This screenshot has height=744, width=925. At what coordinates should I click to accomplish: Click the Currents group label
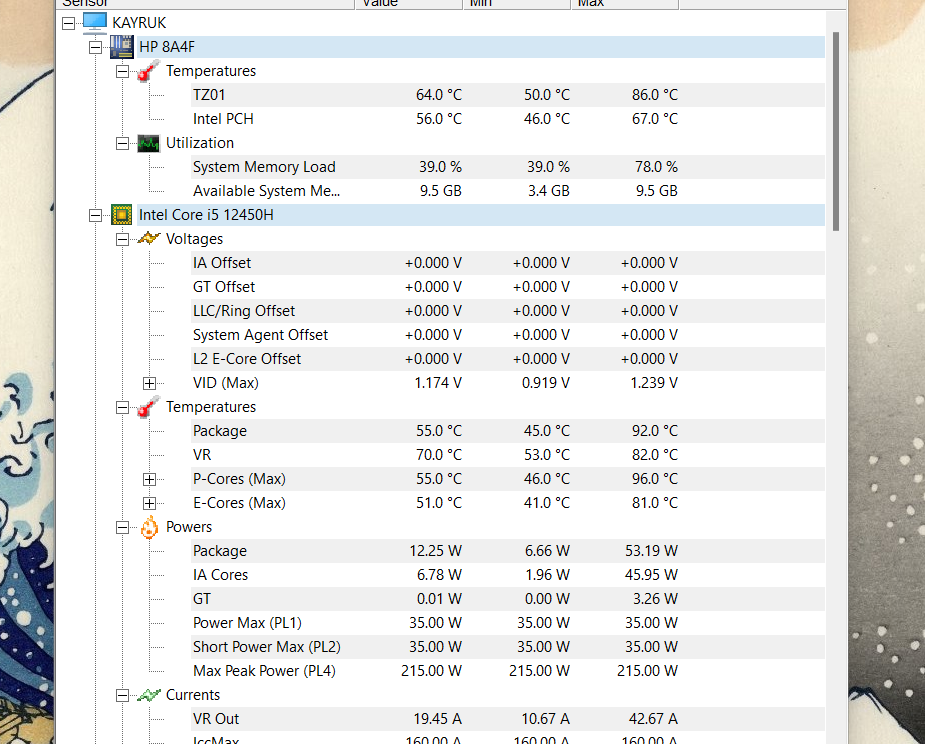coord(193,695)
